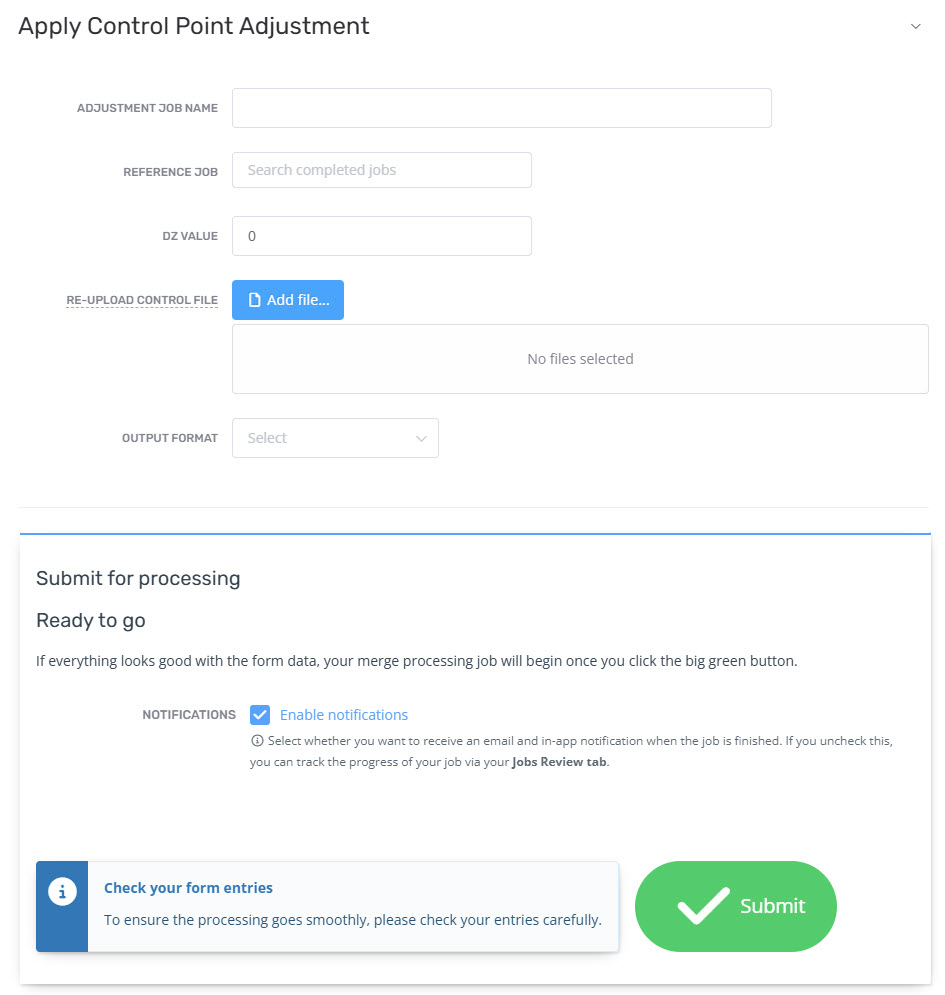Click the document icon on the Add file button
Screen dimensions: 945x995
pyautogui.click(x=253, y=299)
